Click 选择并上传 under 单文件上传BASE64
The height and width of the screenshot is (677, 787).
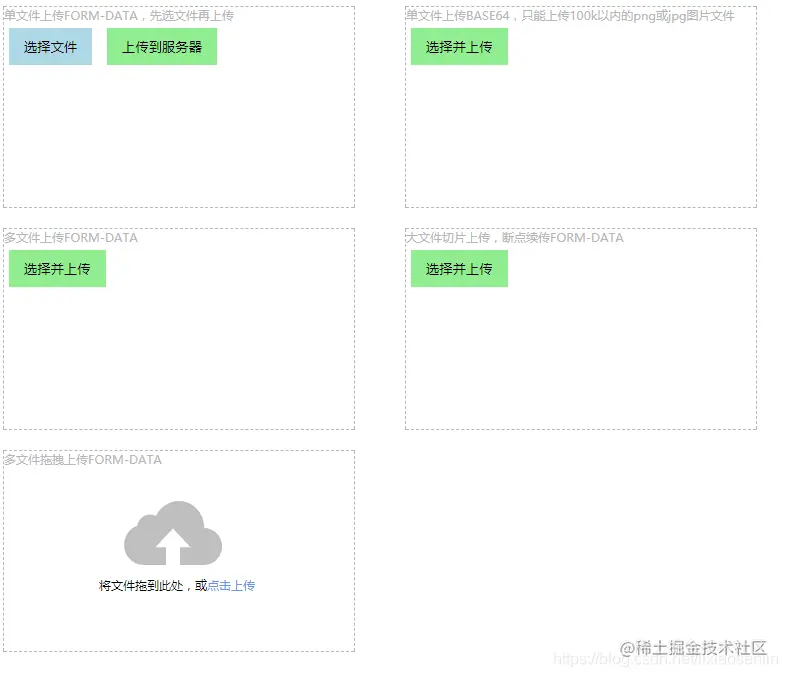pyautogui.click(x=459, y=47)
